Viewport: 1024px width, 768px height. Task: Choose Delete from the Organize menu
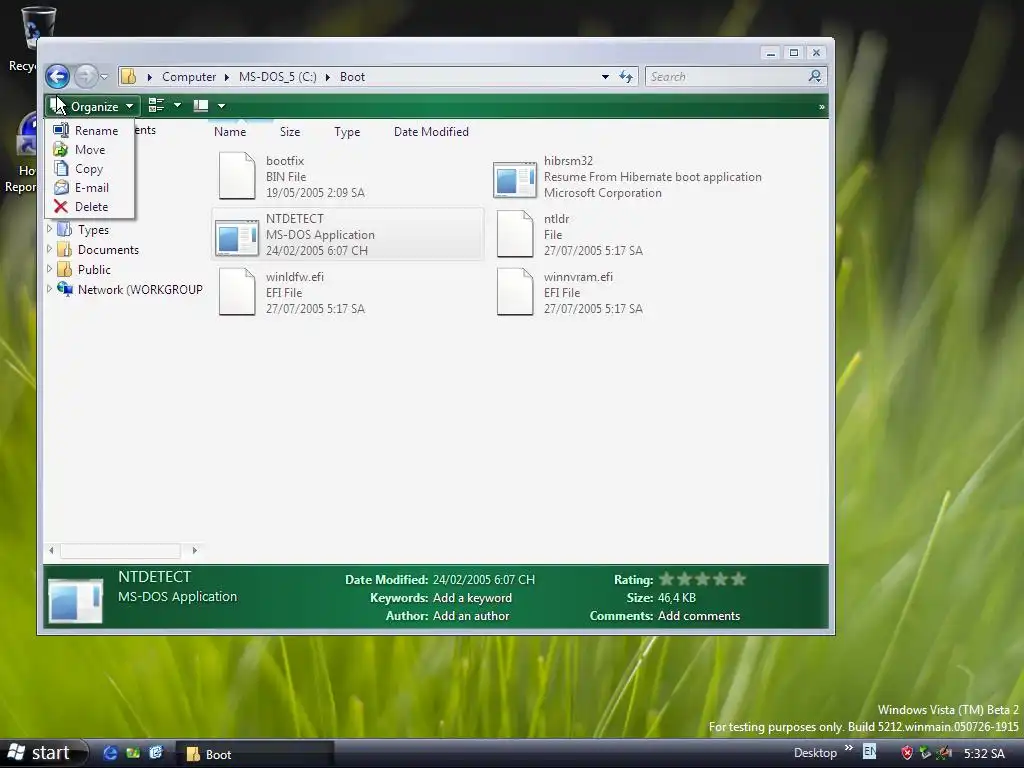point(89,206)
